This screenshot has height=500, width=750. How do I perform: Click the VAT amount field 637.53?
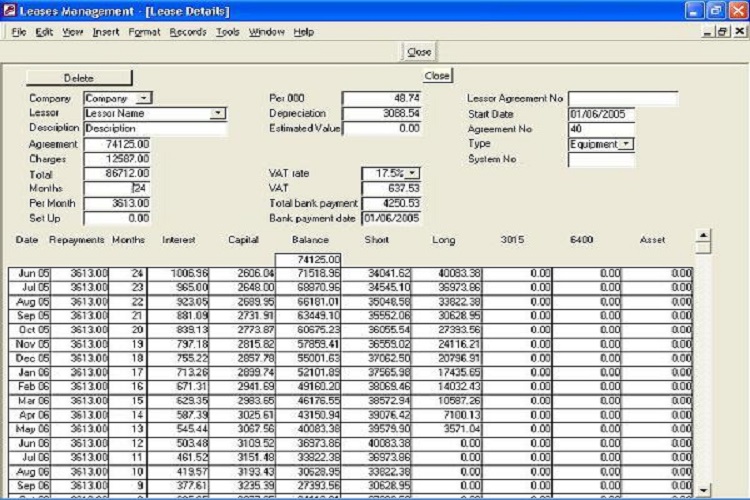click(391, 189)
